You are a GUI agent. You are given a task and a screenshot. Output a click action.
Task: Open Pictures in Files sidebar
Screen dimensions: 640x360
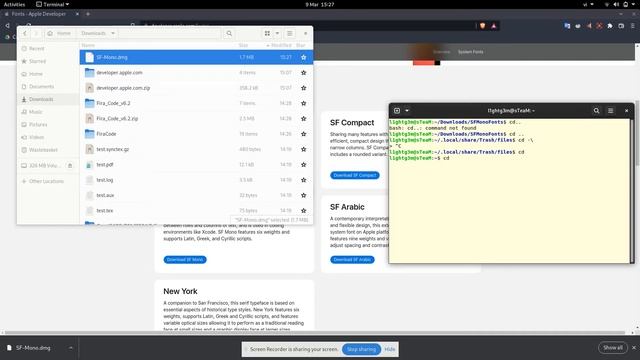(48, 124)
